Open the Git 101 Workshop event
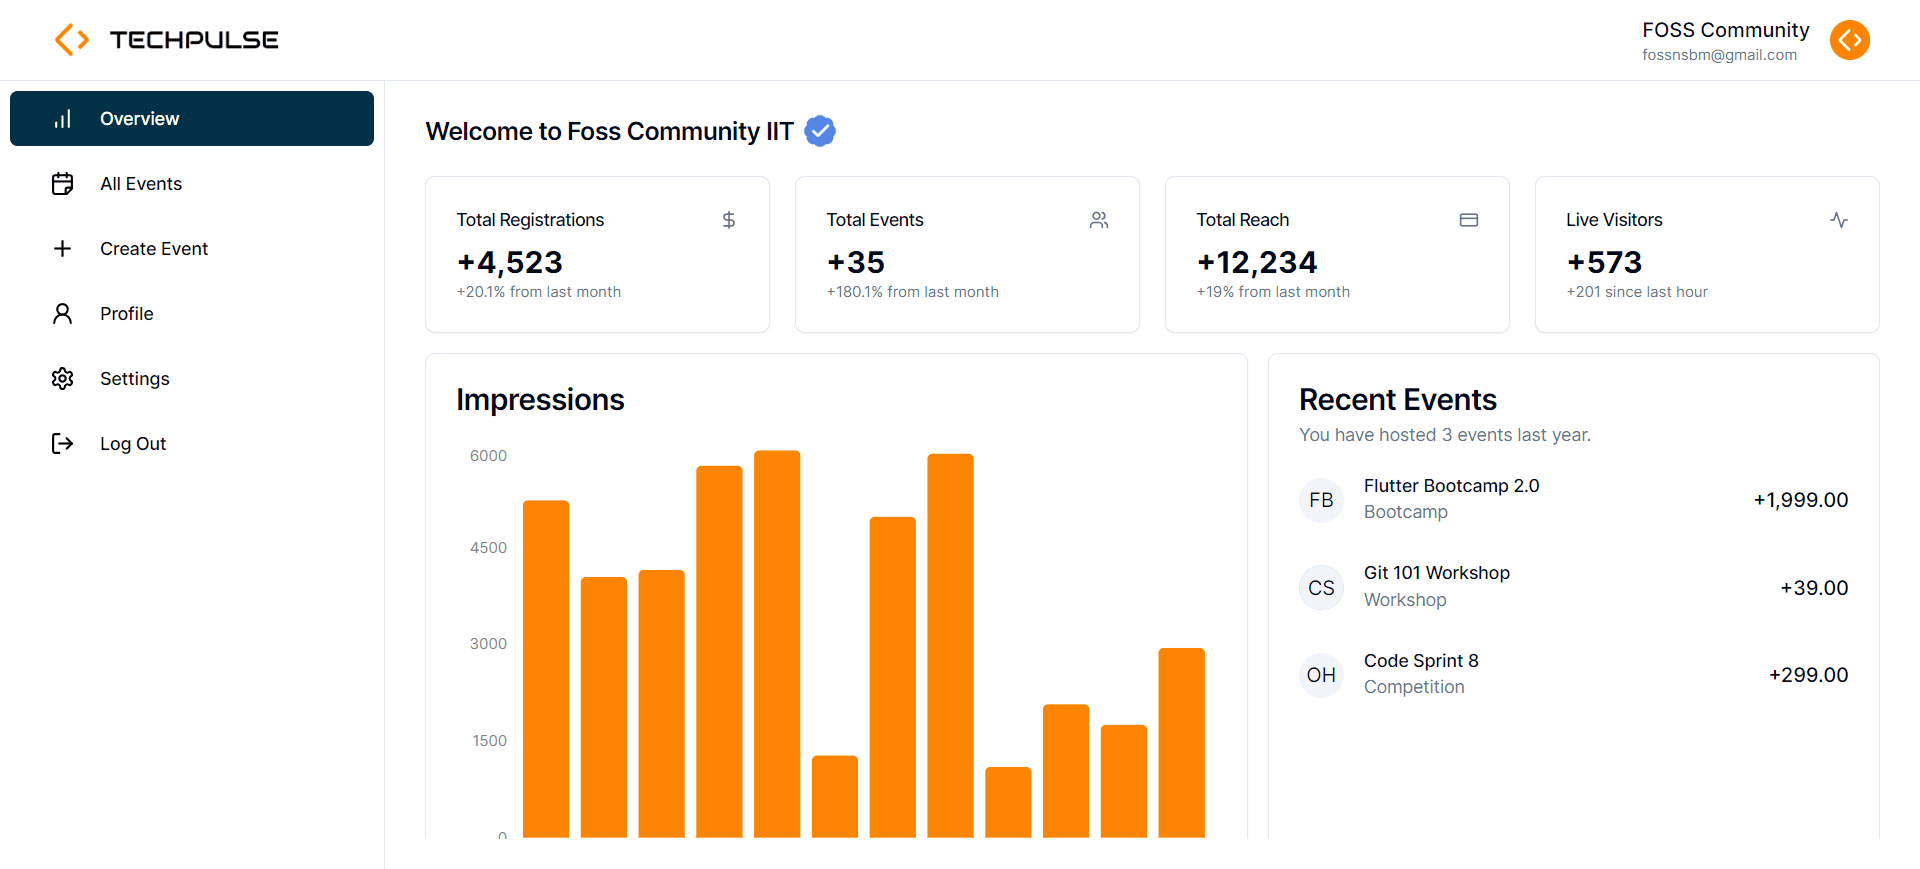Screen dimensions: 1920x869 coord(1437,573)
